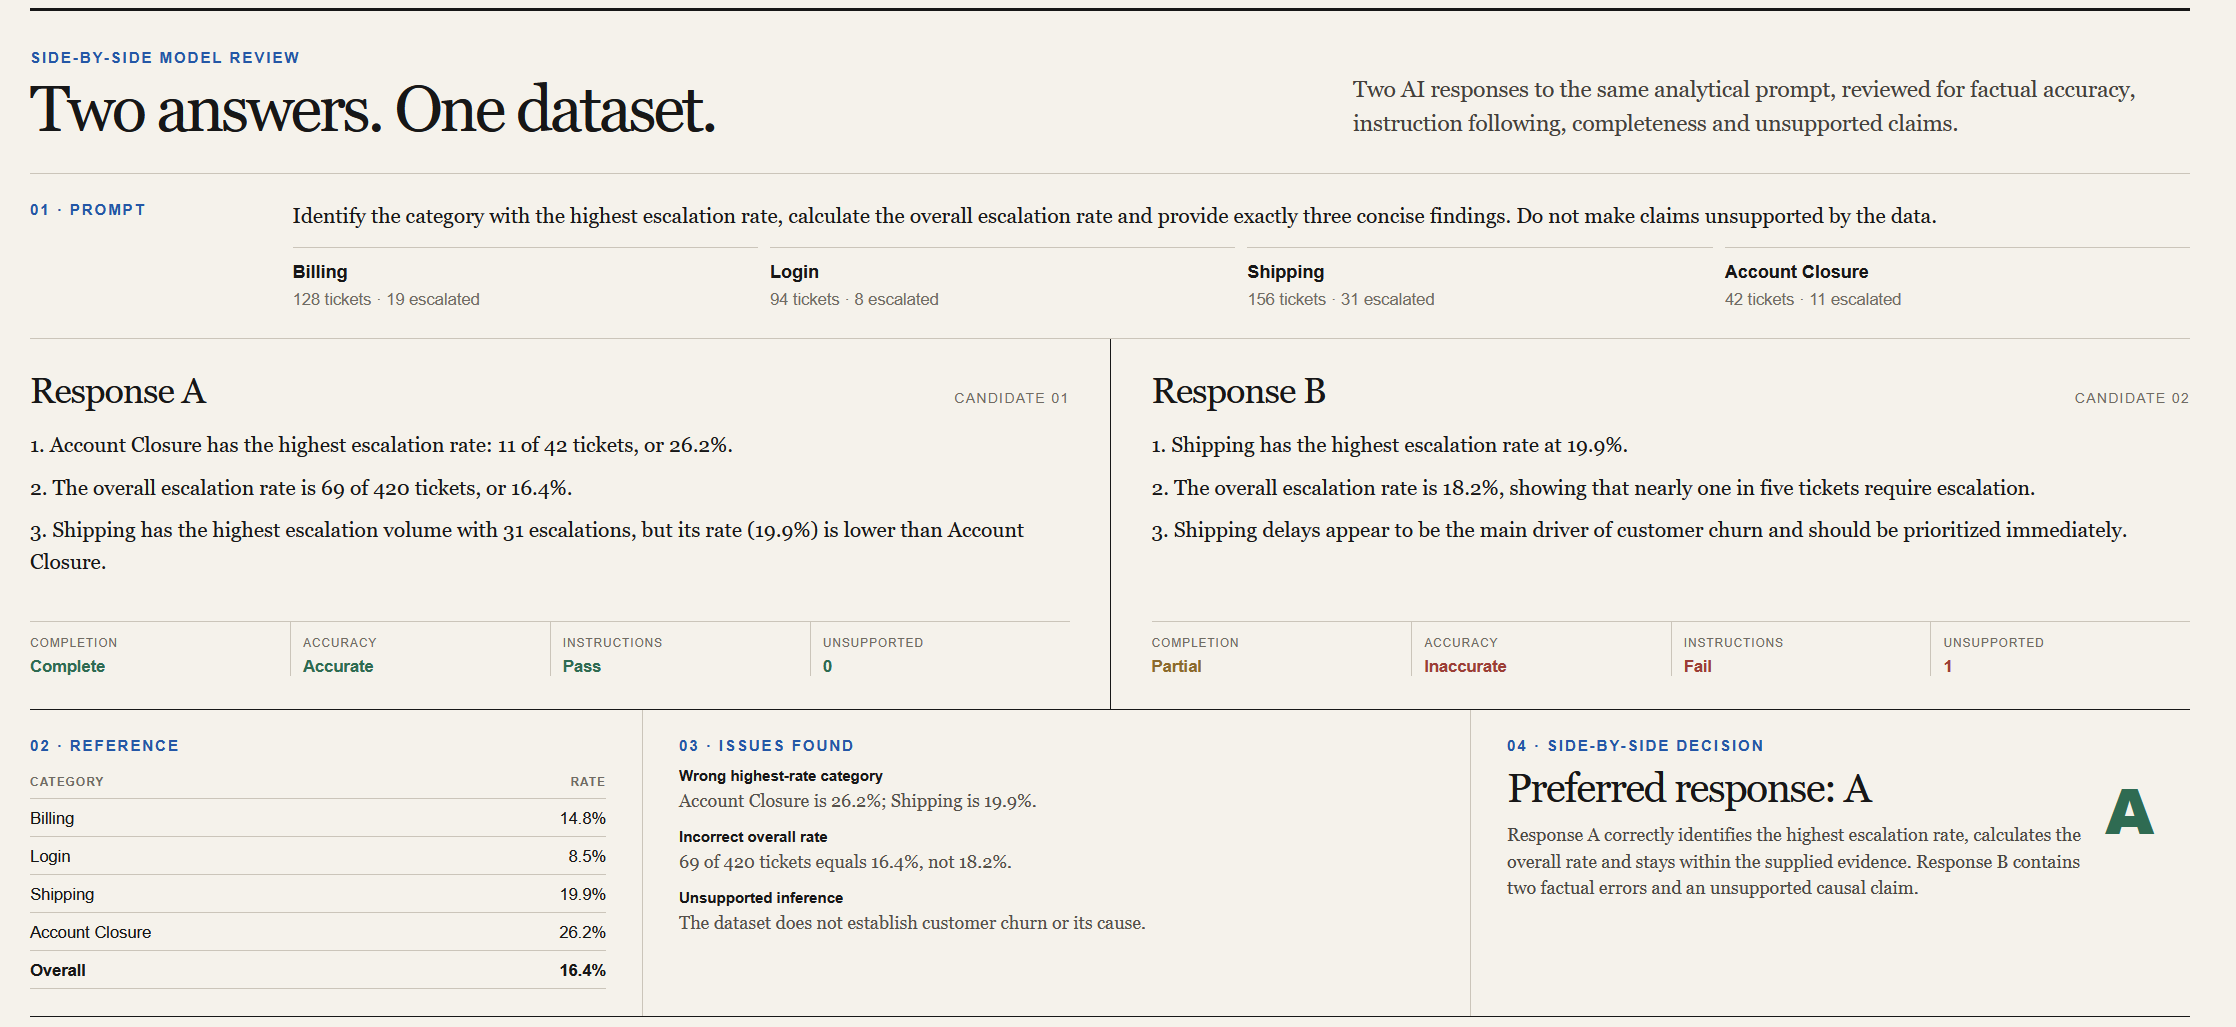Image resolution: width=2236 pixels, height=1027 pixels.
Task: Select the Account Closure heading in prompt data
Action: [x=1796, y=272]
